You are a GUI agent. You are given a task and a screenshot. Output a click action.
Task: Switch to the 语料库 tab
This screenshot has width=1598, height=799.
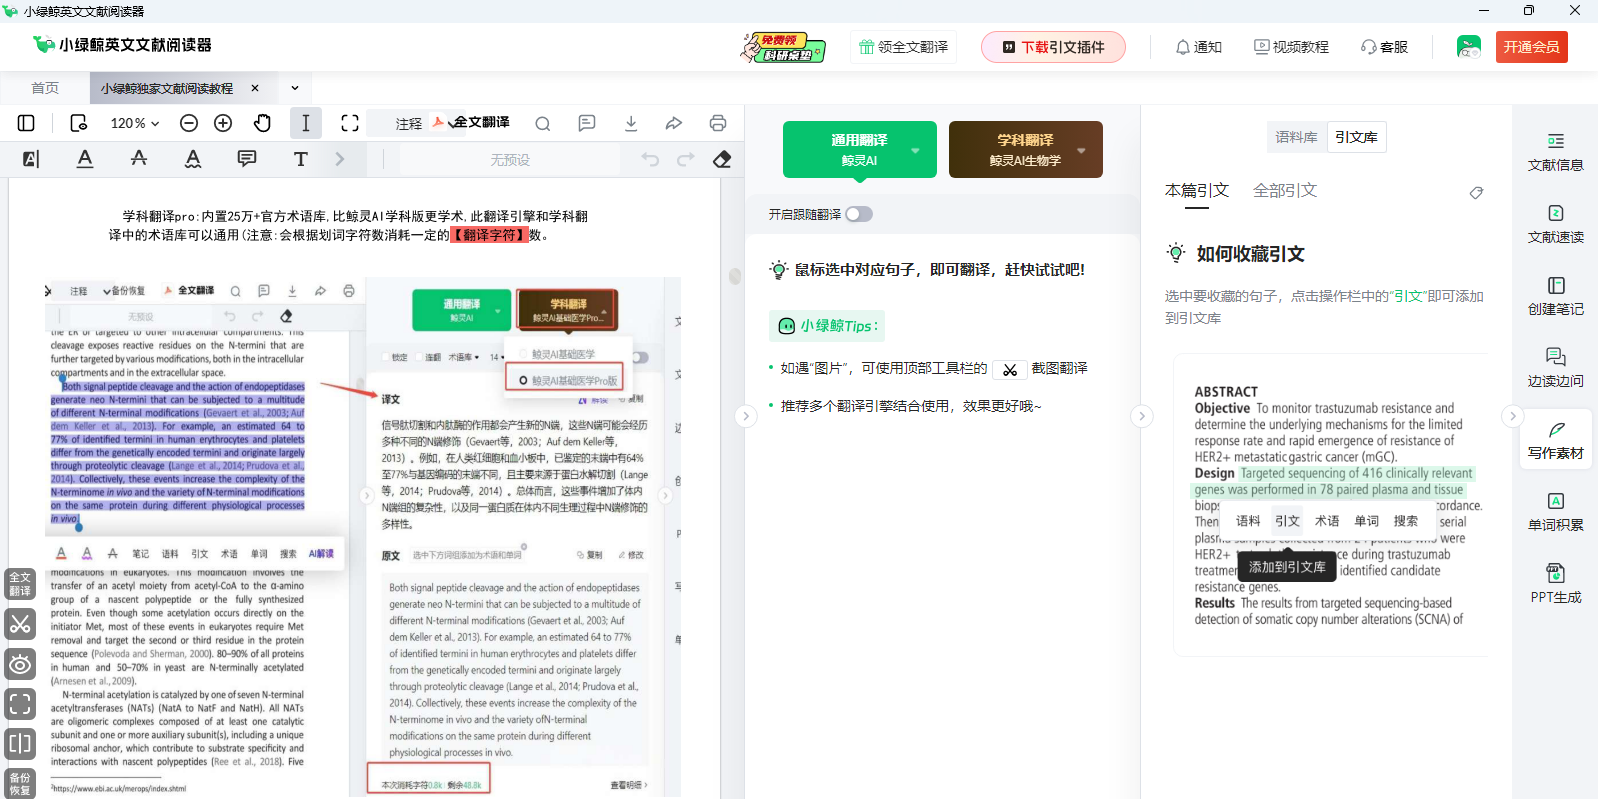click(1297, 137)
